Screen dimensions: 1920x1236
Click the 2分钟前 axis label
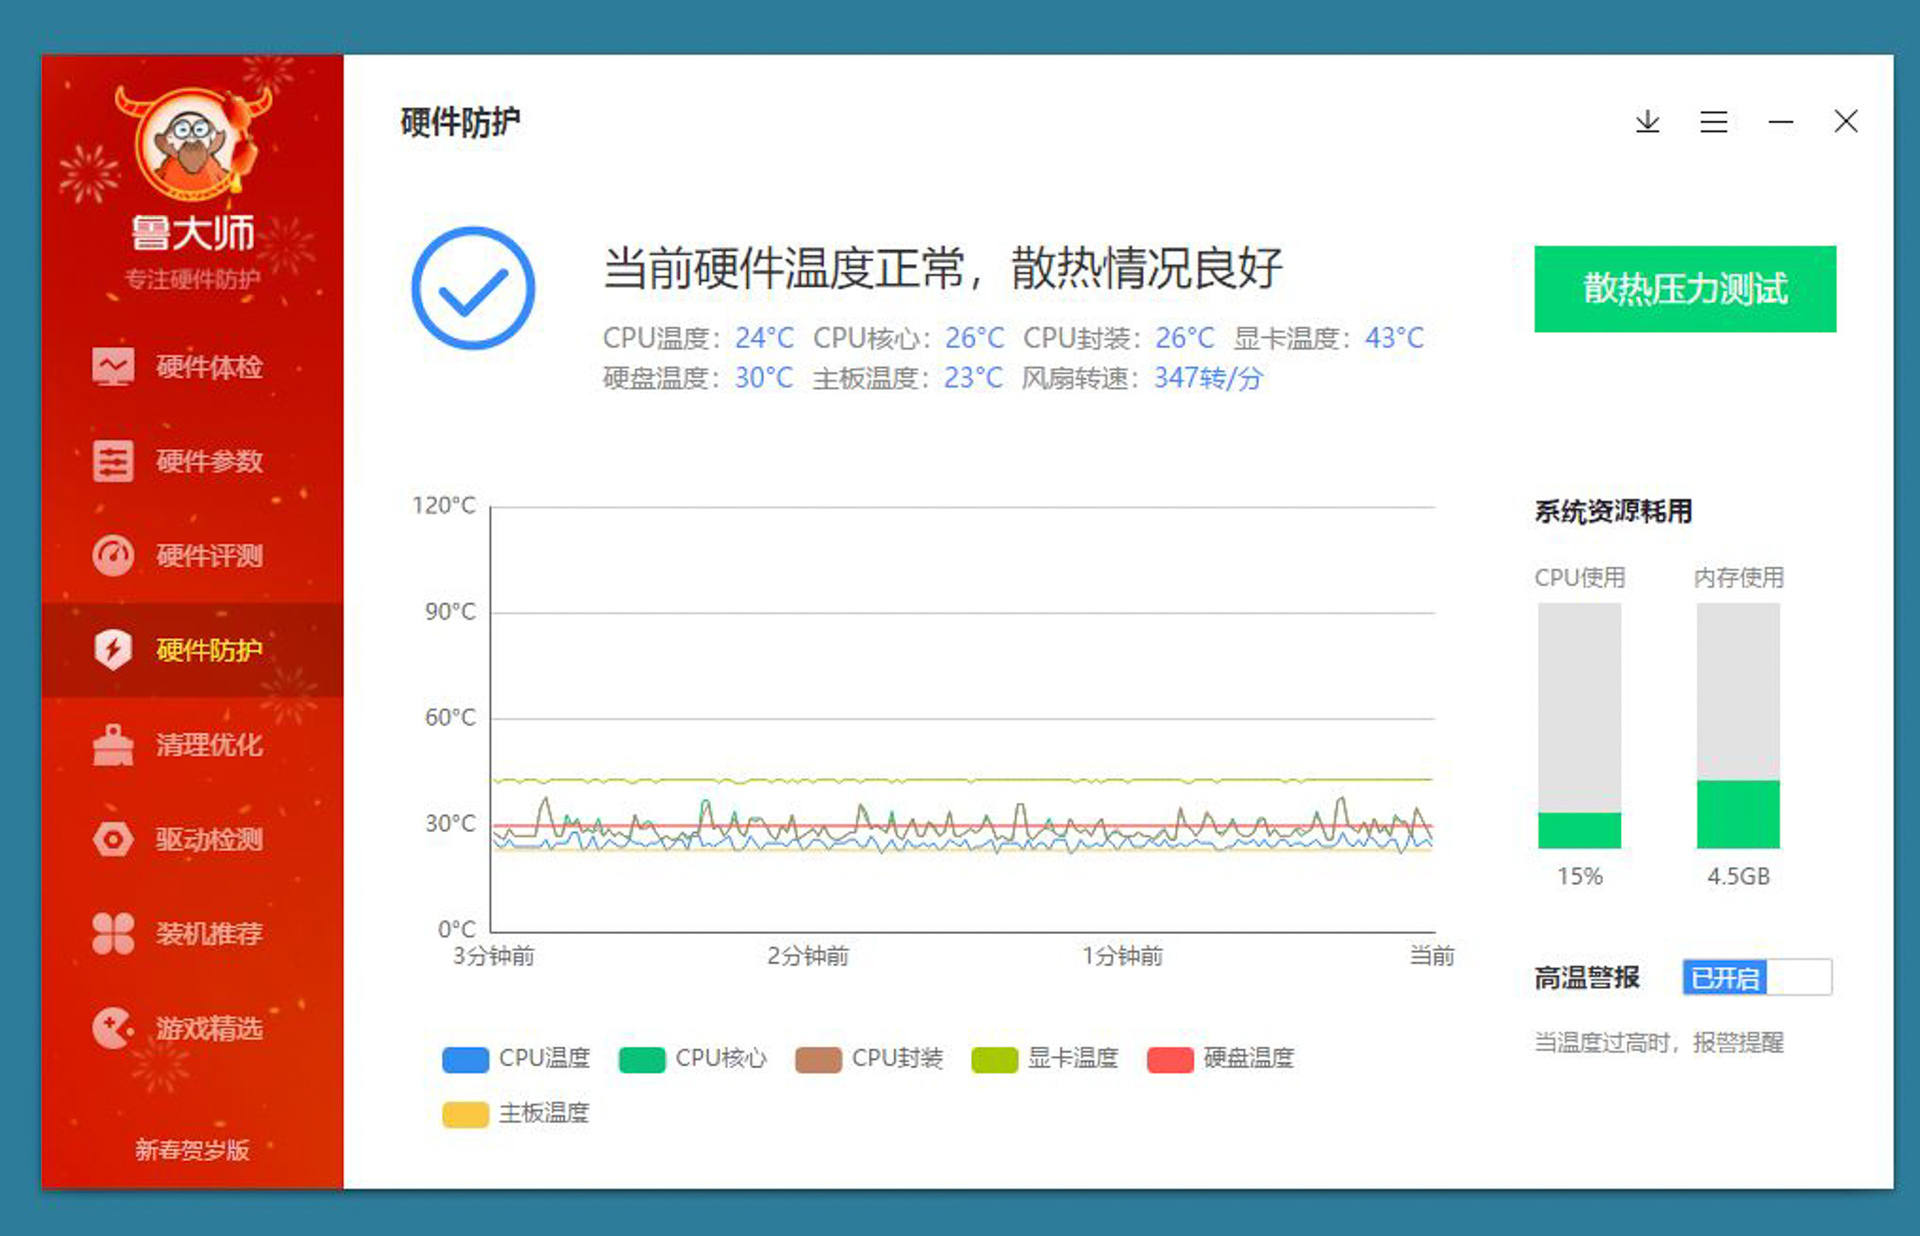tap(808, 957)
